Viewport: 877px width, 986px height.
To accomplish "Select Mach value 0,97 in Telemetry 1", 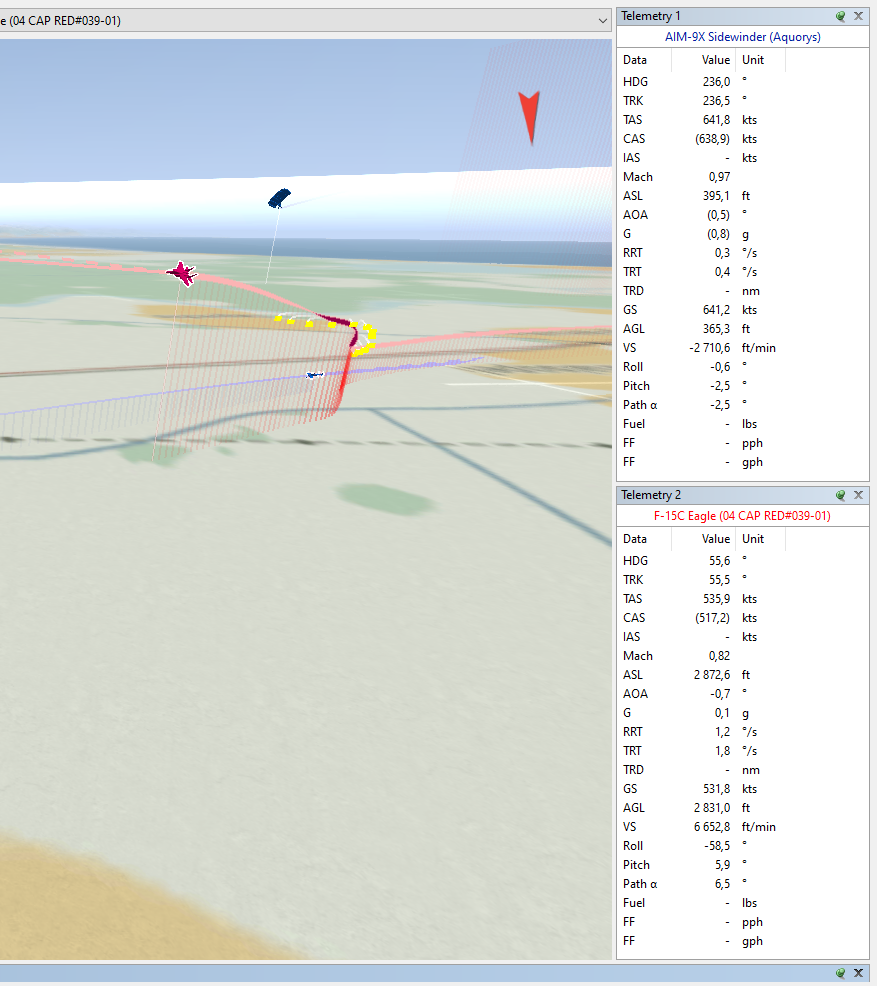I will (x=719, y=177).
